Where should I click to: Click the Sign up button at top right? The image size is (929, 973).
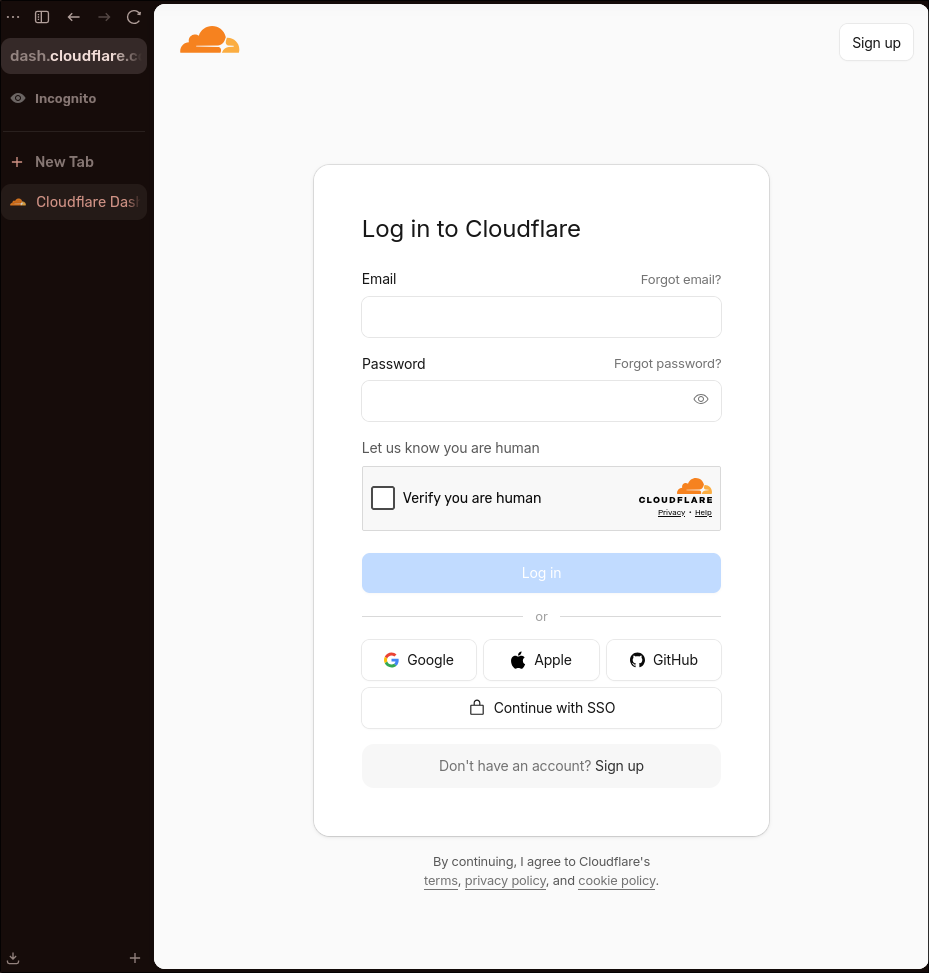(x=876, y=42)
